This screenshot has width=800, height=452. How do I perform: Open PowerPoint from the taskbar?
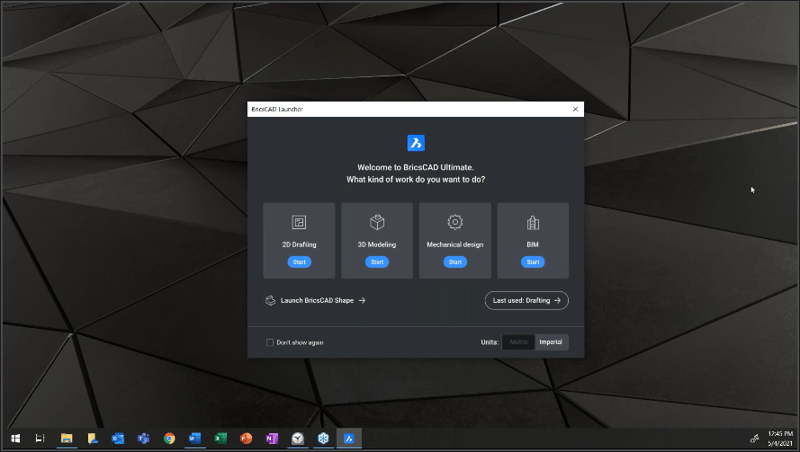[x=246, y=438]
